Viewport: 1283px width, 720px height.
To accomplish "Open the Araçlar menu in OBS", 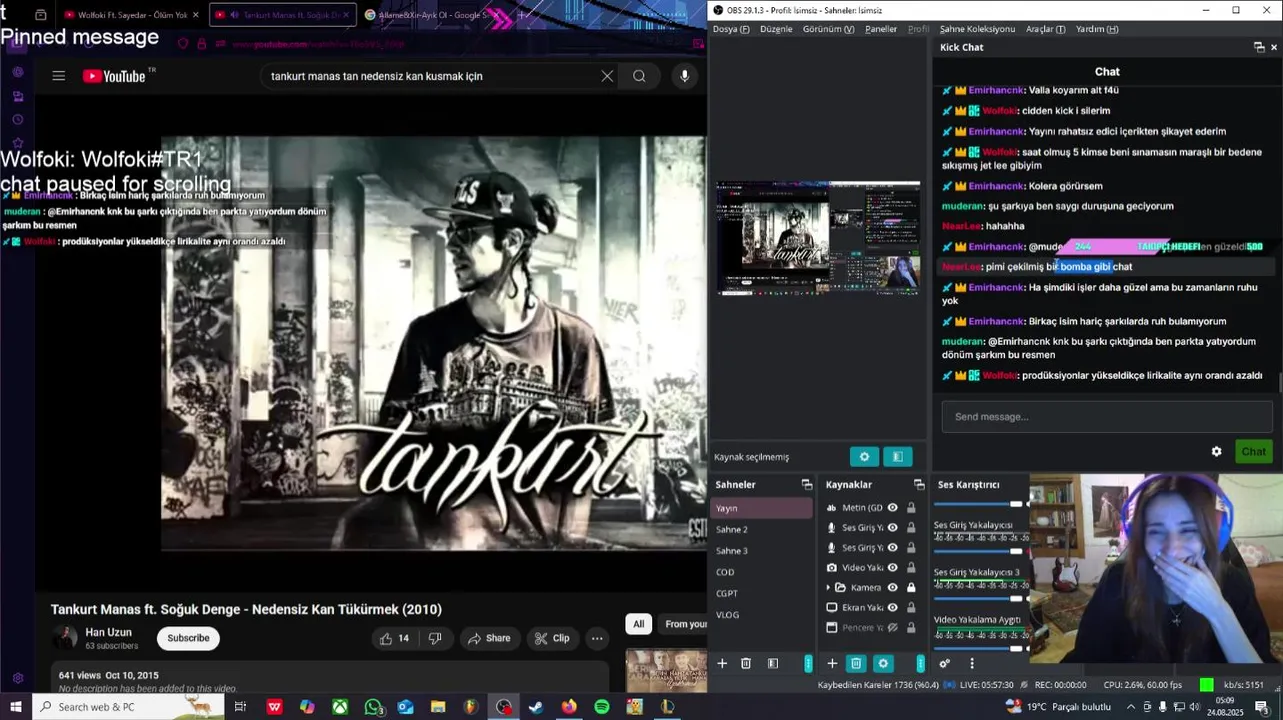I will point(1046,29).
